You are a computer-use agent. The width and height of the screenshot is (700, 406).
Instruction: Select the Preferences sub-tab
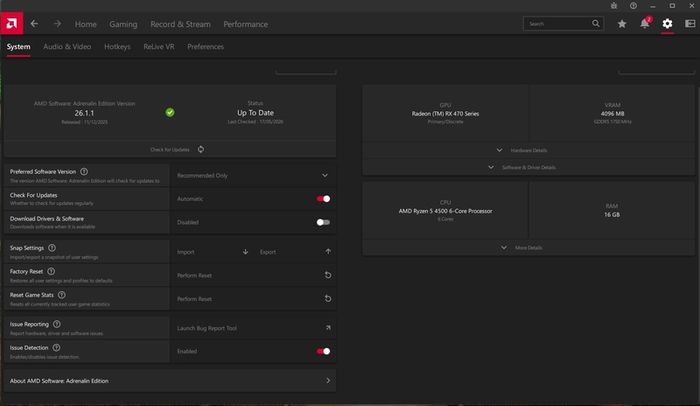click(205, 46)
